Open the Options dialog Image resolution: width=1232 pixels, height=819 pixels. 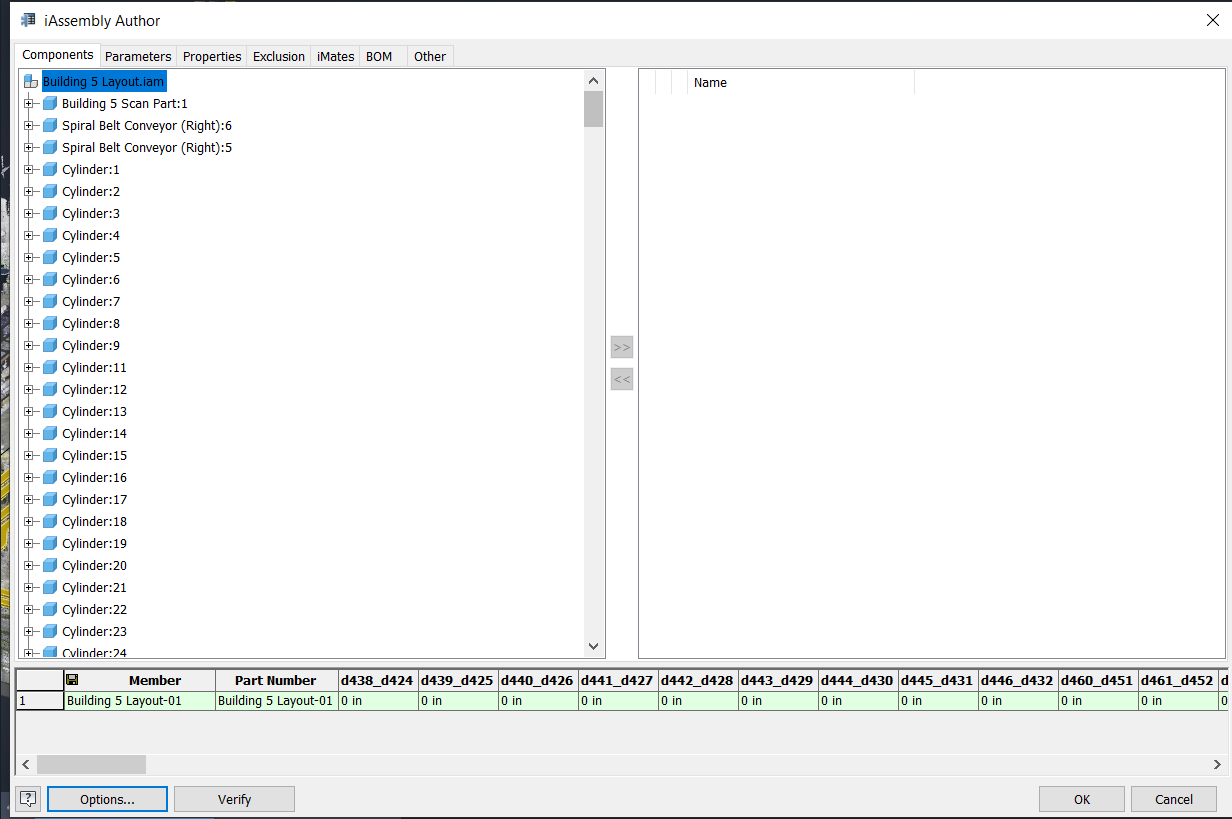point(106,798)
